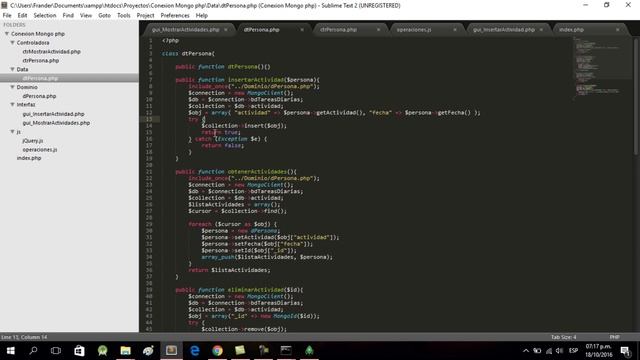Open ctrPersona.php in sidebar

tap(41, 60)
